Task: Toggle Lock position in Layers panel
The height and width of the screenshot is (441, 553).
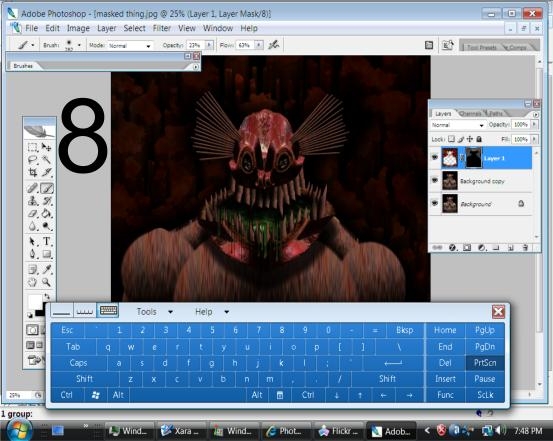Action: 470,139
